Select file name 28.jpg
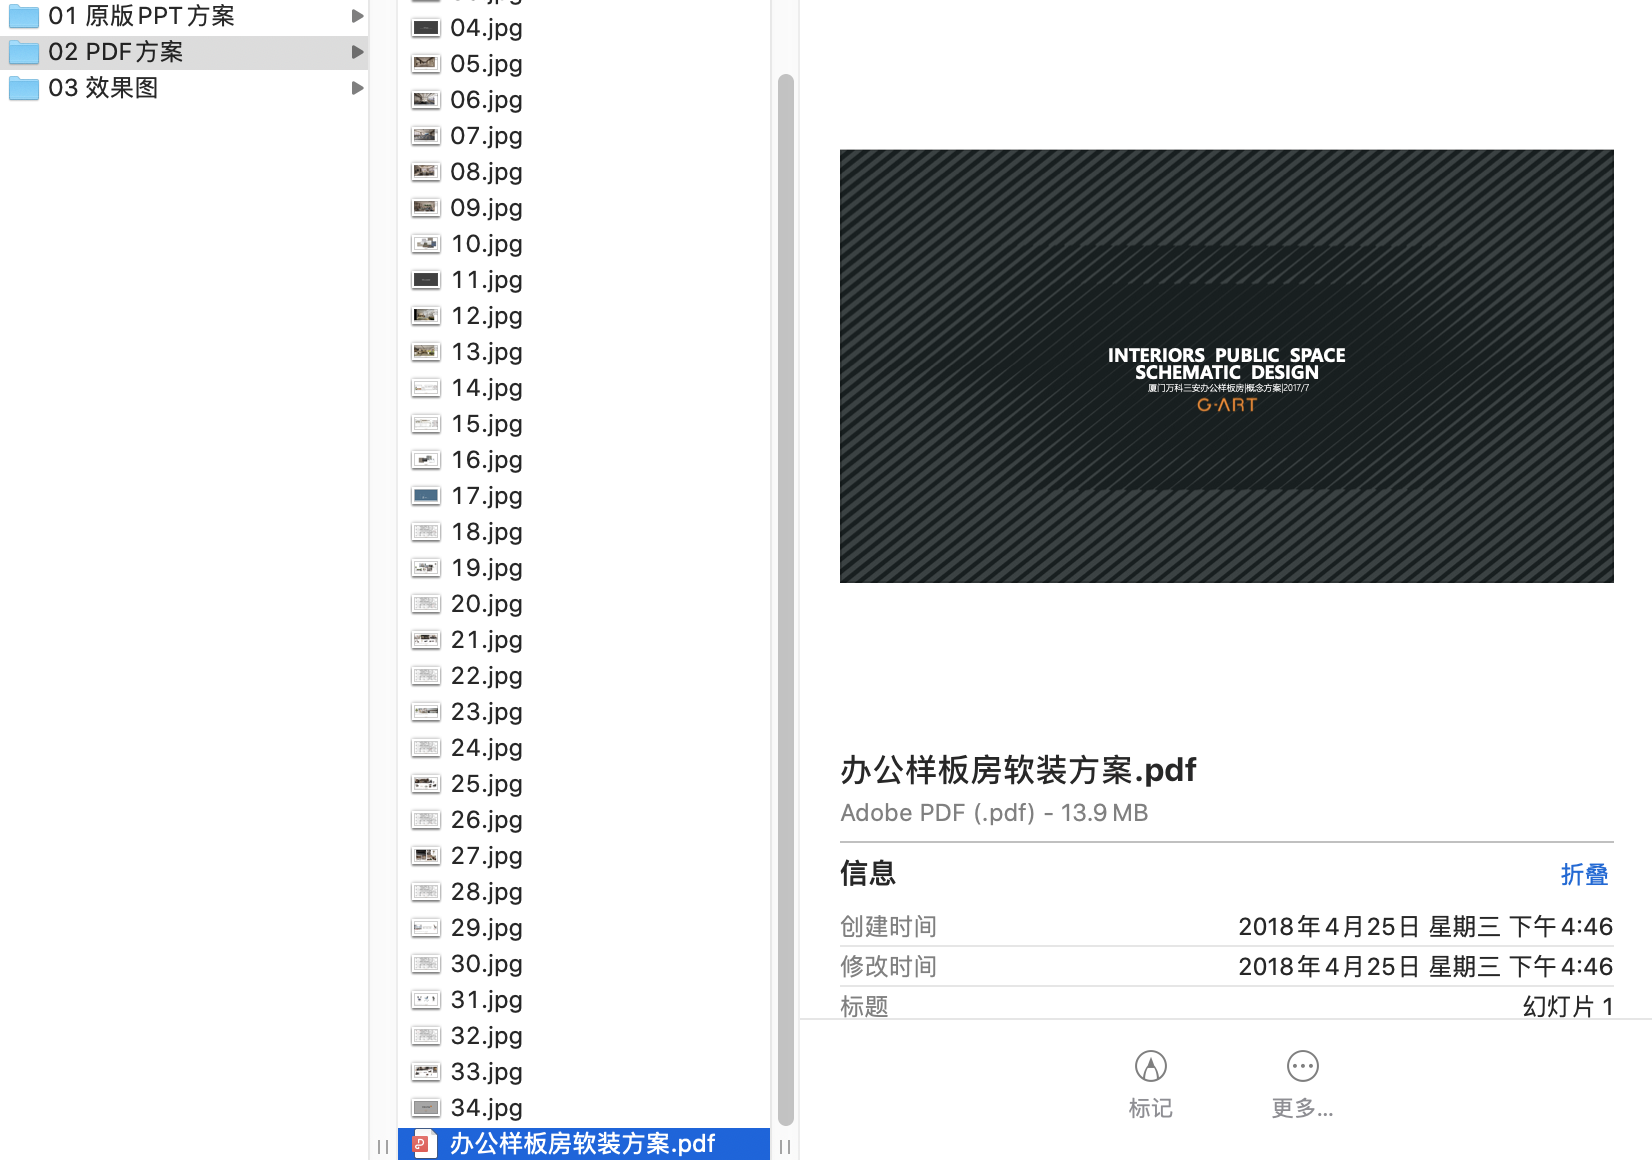 pyautogui.click(x=487, y=893)
